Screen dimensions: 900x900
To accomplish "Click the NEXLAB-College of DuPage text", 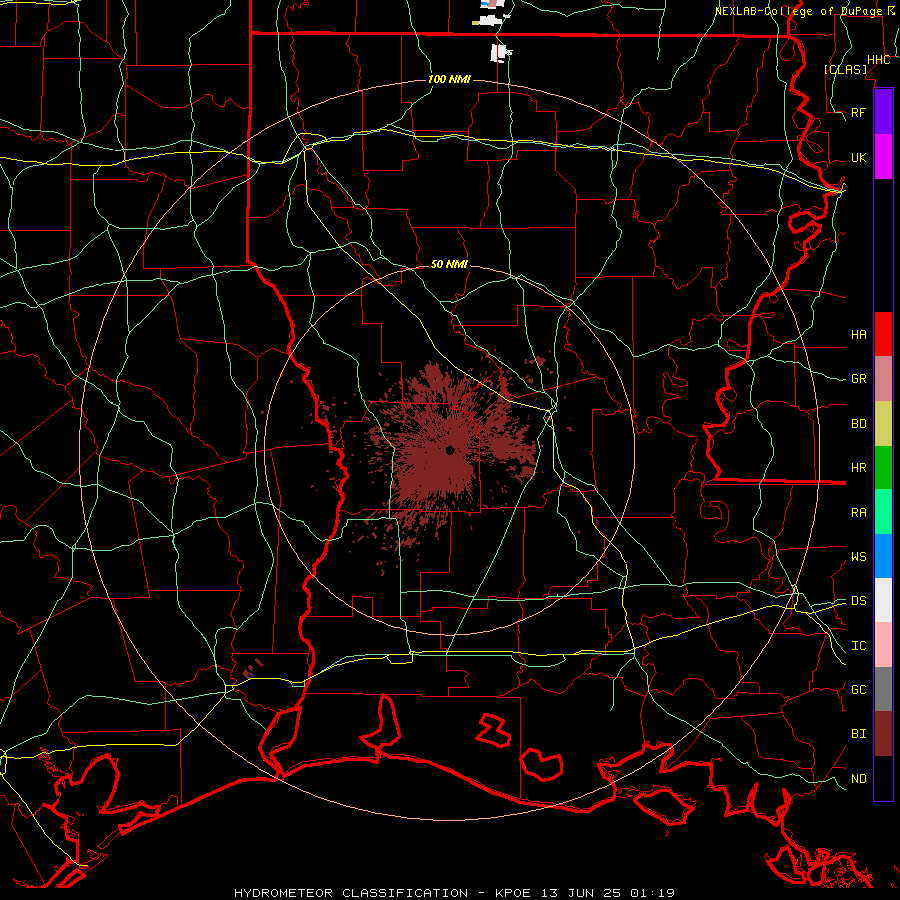I will click(798, 11).
